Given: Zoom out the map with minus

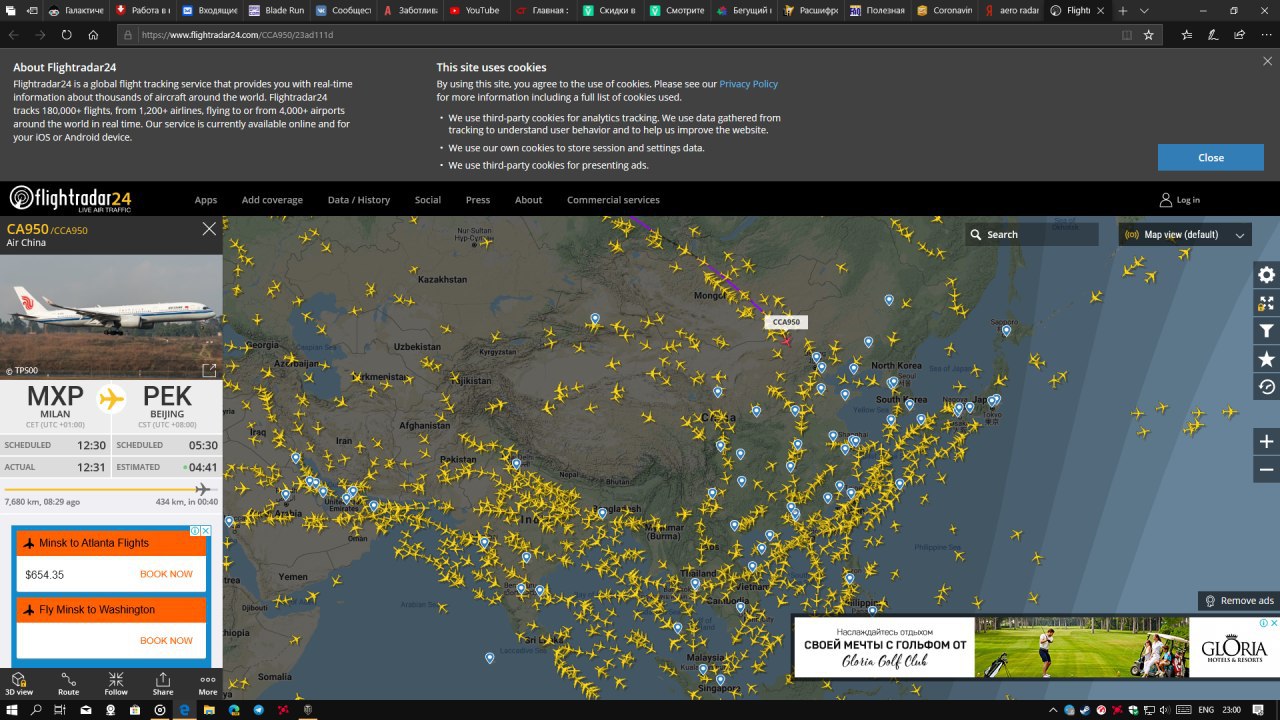Looking at the screenshot, I should point(1266,470).
